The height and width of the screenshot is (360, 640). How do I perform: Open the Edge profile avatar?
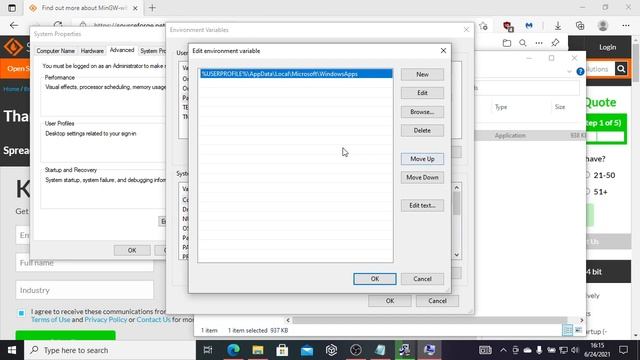tap(603, 26)
